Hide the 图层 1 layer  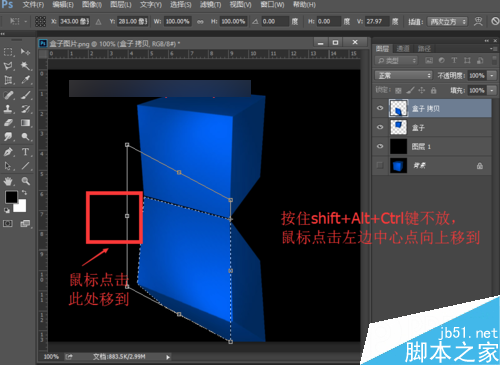(380, 146)
